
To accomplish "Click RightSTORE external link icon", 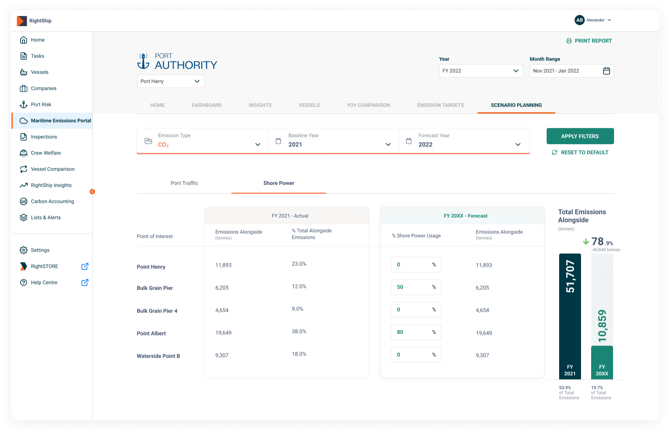I will (85, 266).
